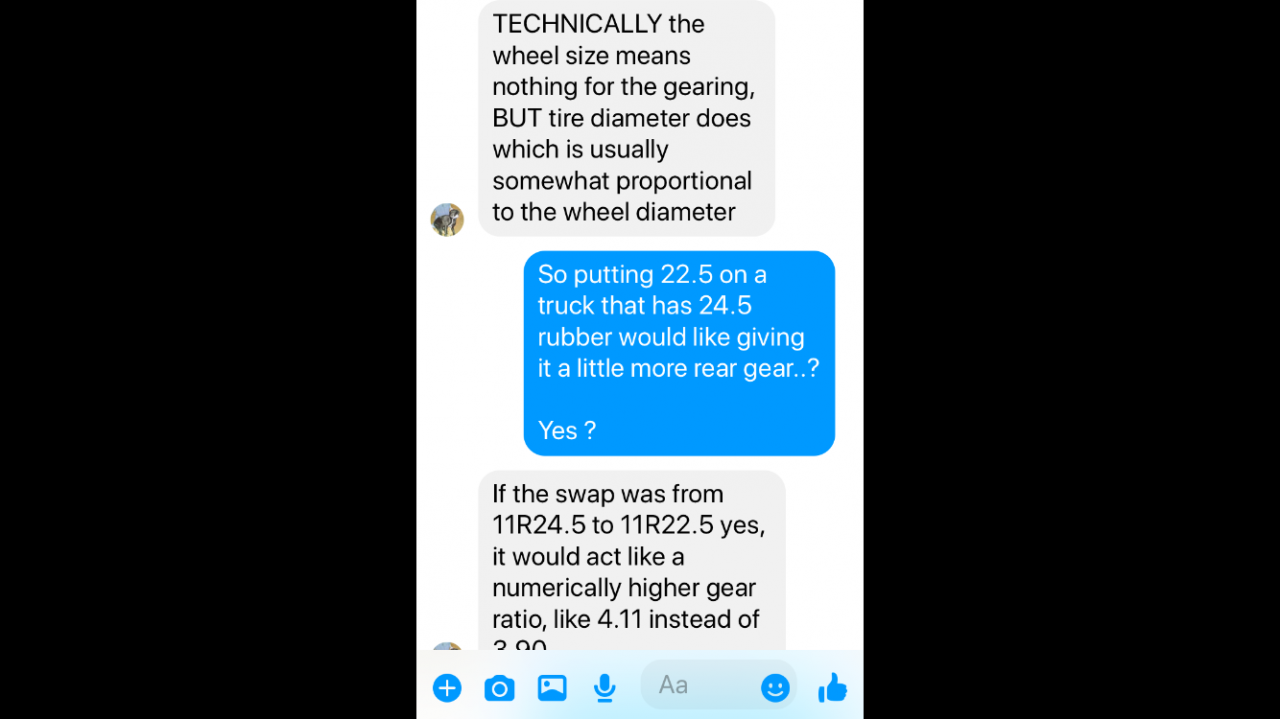Start a voice message with the microphone
1280x719 pixels.
click(604, 688)
